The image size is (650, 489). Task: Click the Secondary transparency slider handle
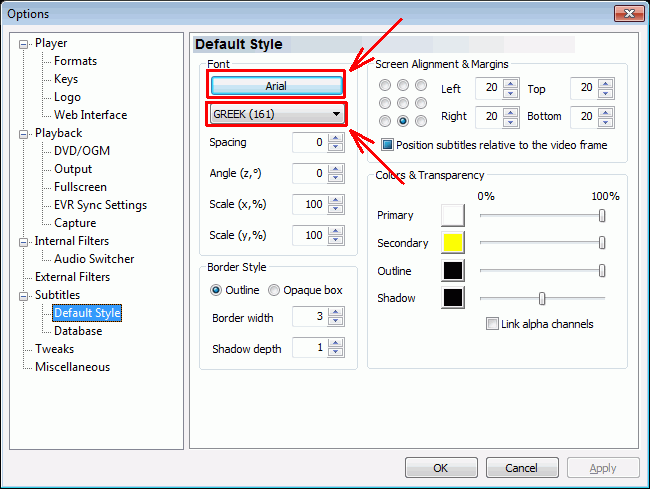coord(602,243)
